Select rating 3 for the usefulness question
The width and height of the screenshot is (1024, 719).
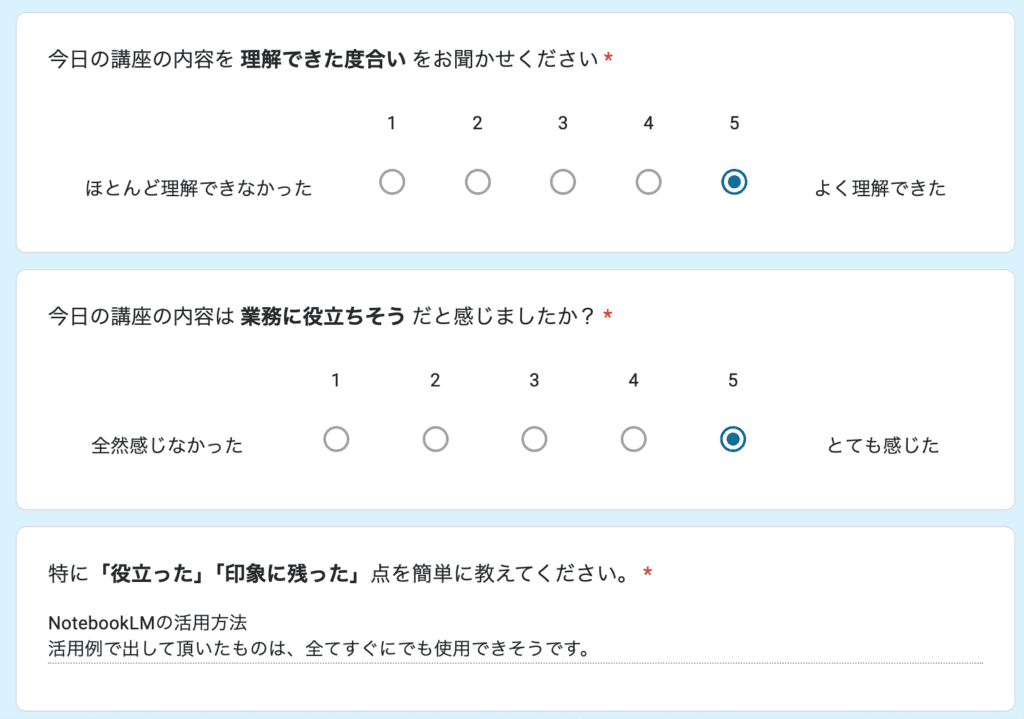click(534, 438)
